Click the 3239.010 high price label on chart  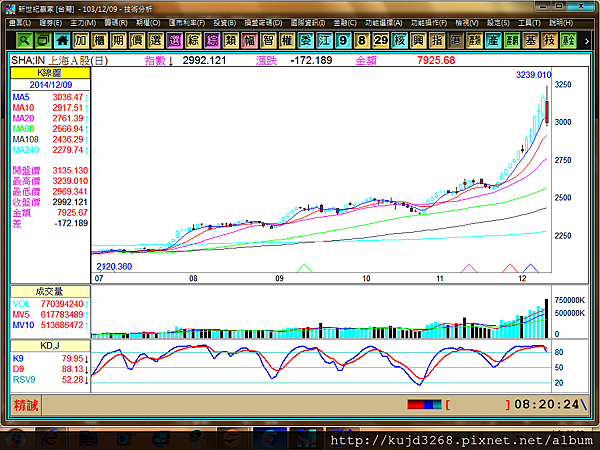click(x=533, y=75)
